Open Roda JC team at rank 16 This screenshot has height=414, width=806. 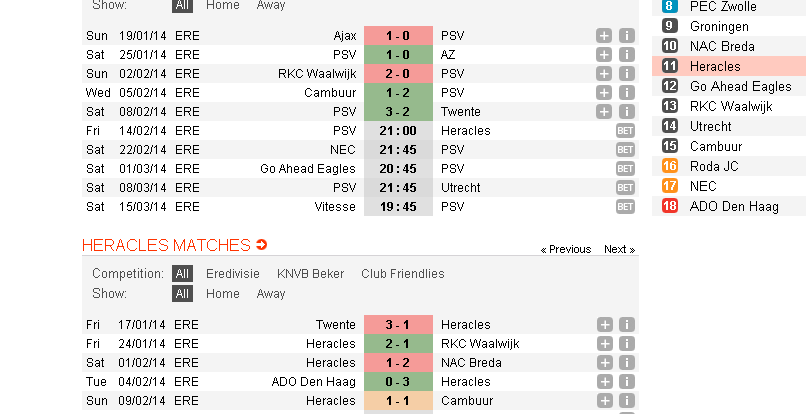click(x=714, y=166)
